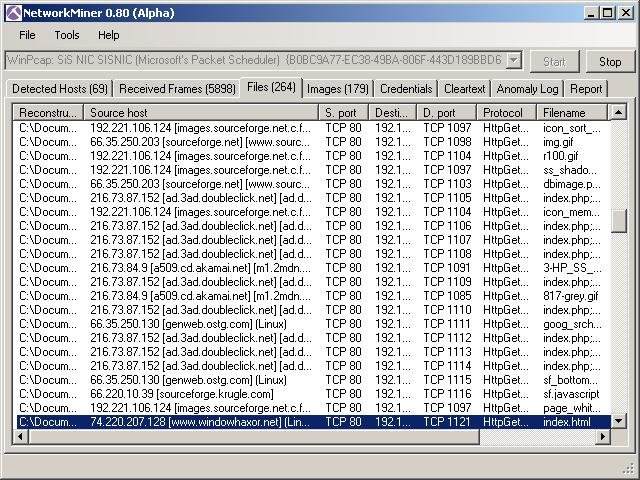Screen dimensions: 640x480
Task: Open the Tools menu
Action: (x=67, y=35)
